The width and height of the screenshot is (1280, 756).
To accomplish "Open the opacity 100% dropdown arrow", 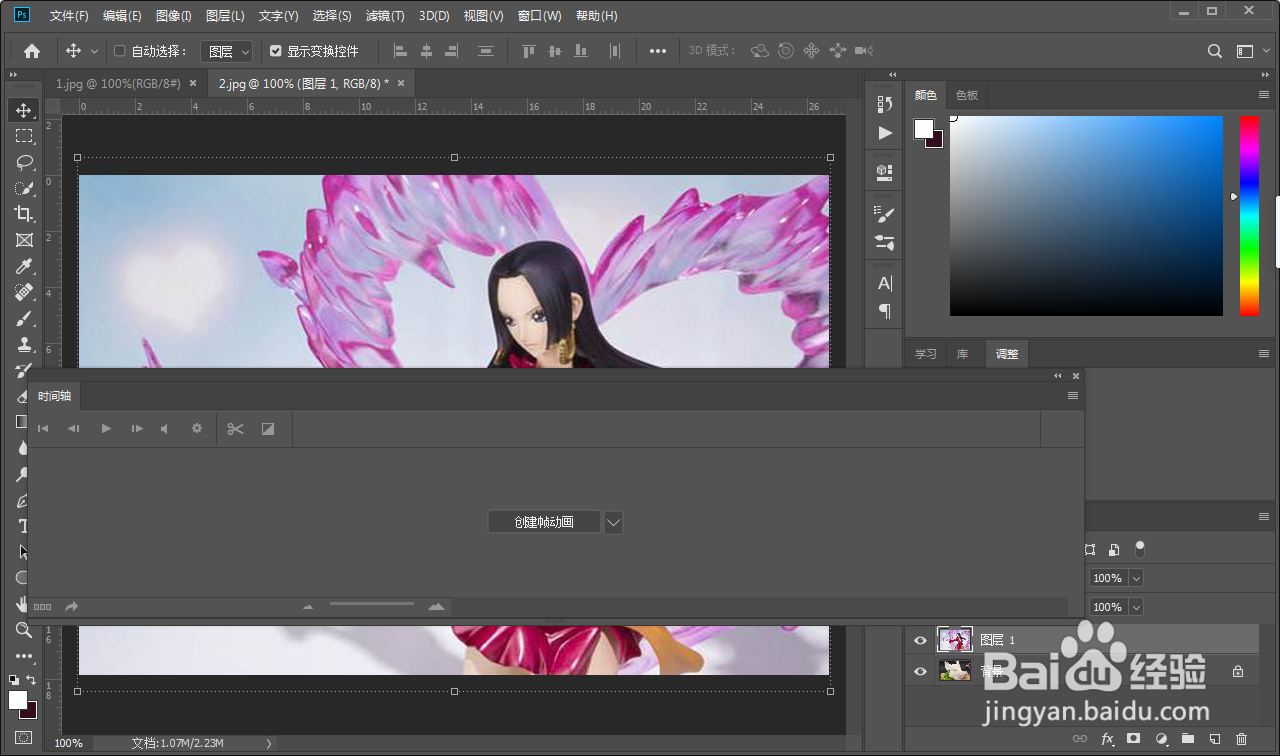I will point(1136,578).
